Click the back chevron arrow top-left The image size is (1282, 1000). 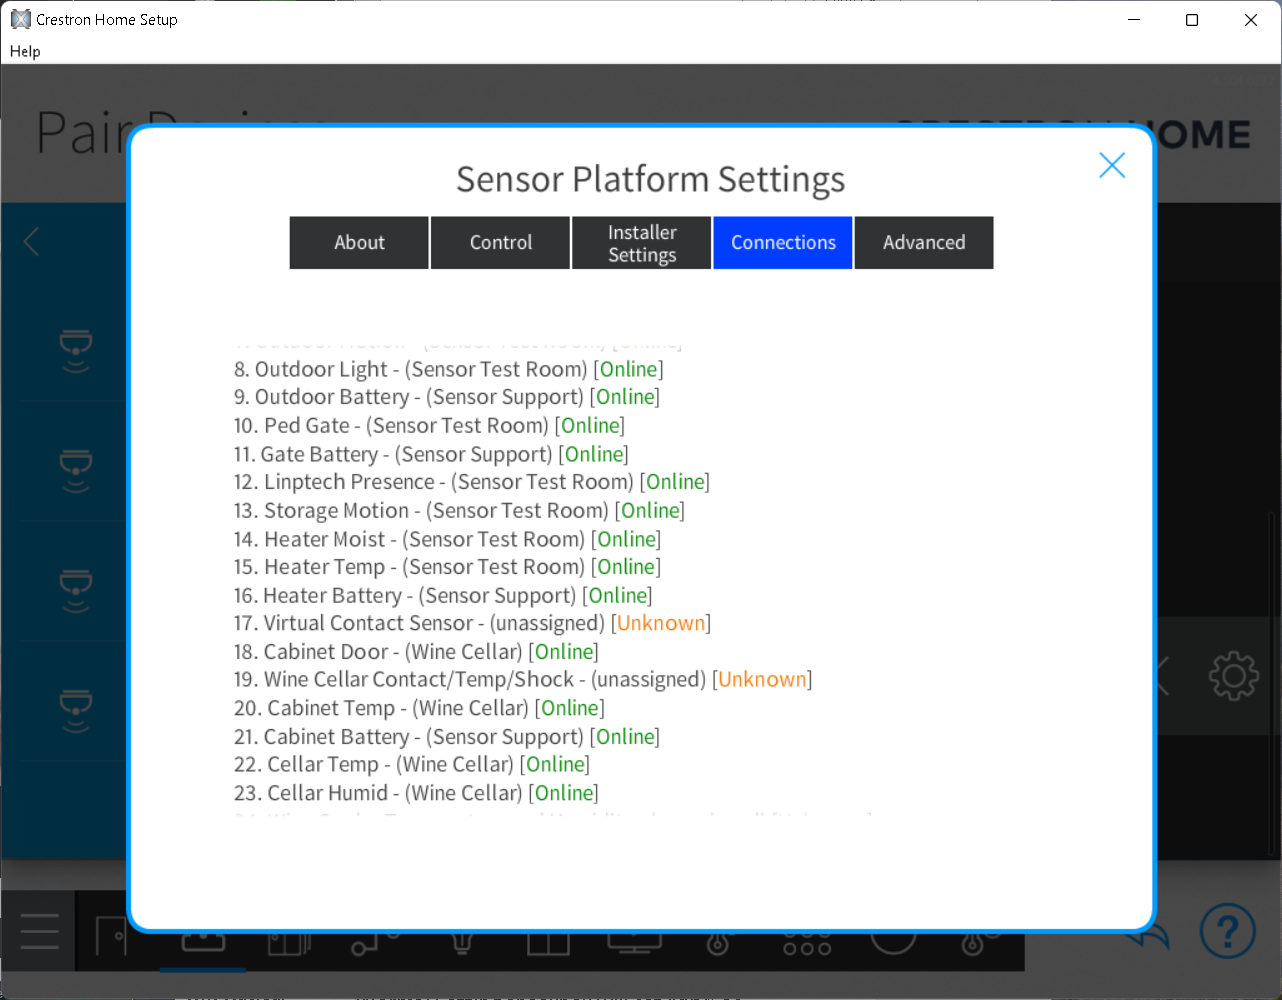click(x=32, y=241)
